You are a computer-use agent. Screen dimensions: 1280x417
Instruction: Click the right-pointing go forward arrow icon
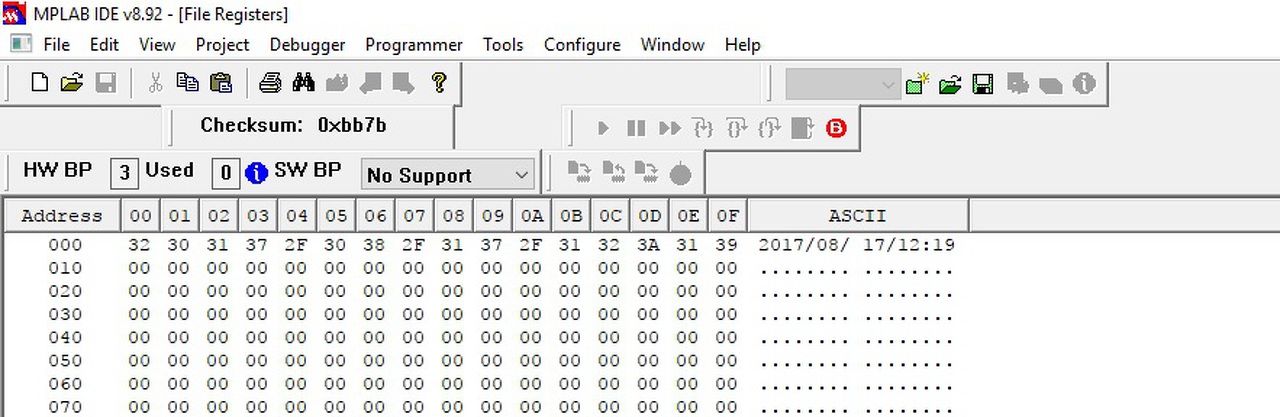403,82
